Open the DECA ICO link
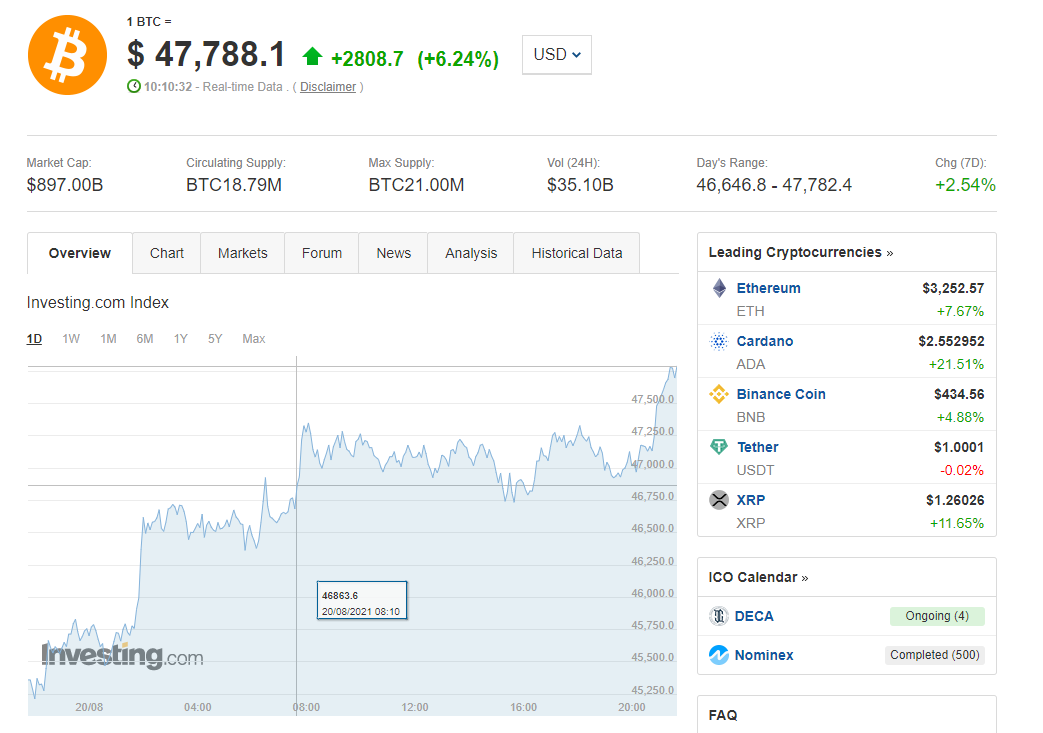 (x=754, y=616)
